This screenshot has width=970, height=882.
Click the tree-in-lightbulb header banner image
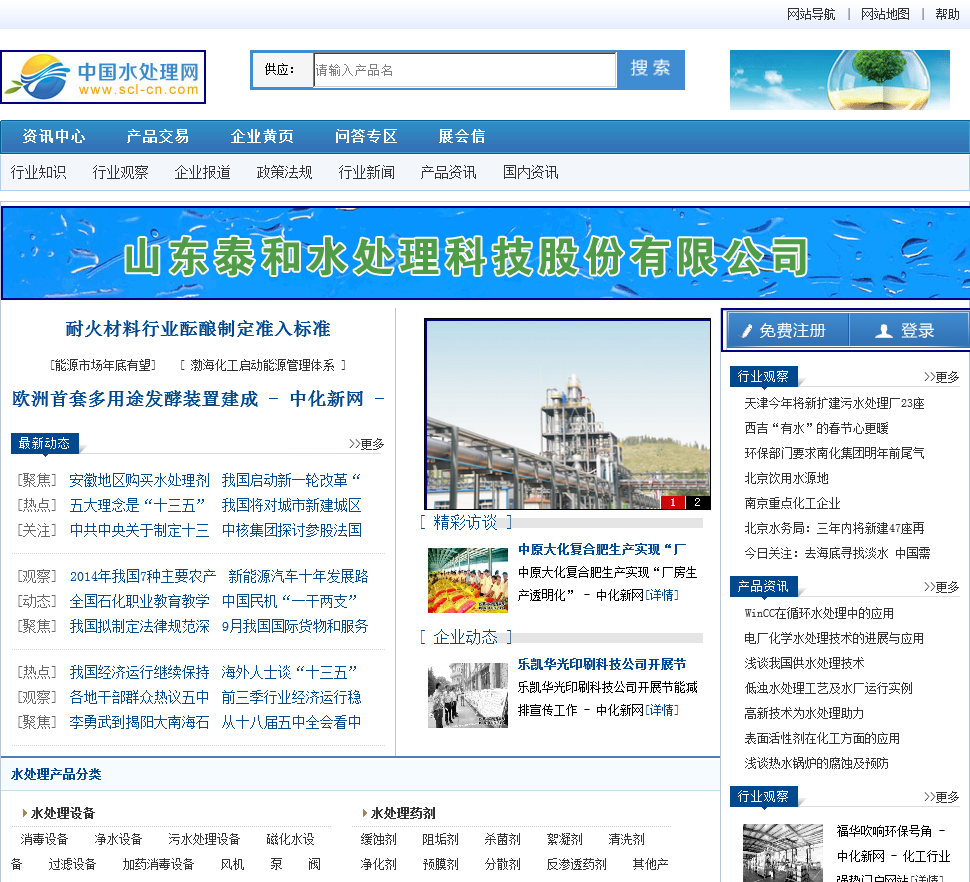839,80
